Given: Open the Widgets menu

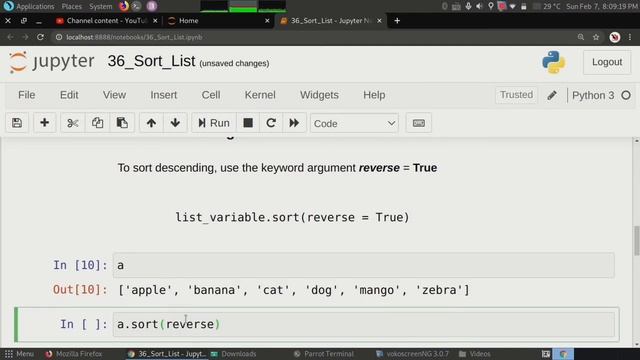Looking at the screenshot, I should [x=319, y=95].
